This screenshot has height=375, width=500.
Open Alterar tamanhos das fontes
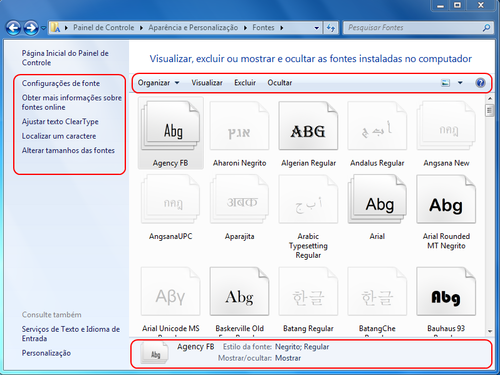point(68,150)
